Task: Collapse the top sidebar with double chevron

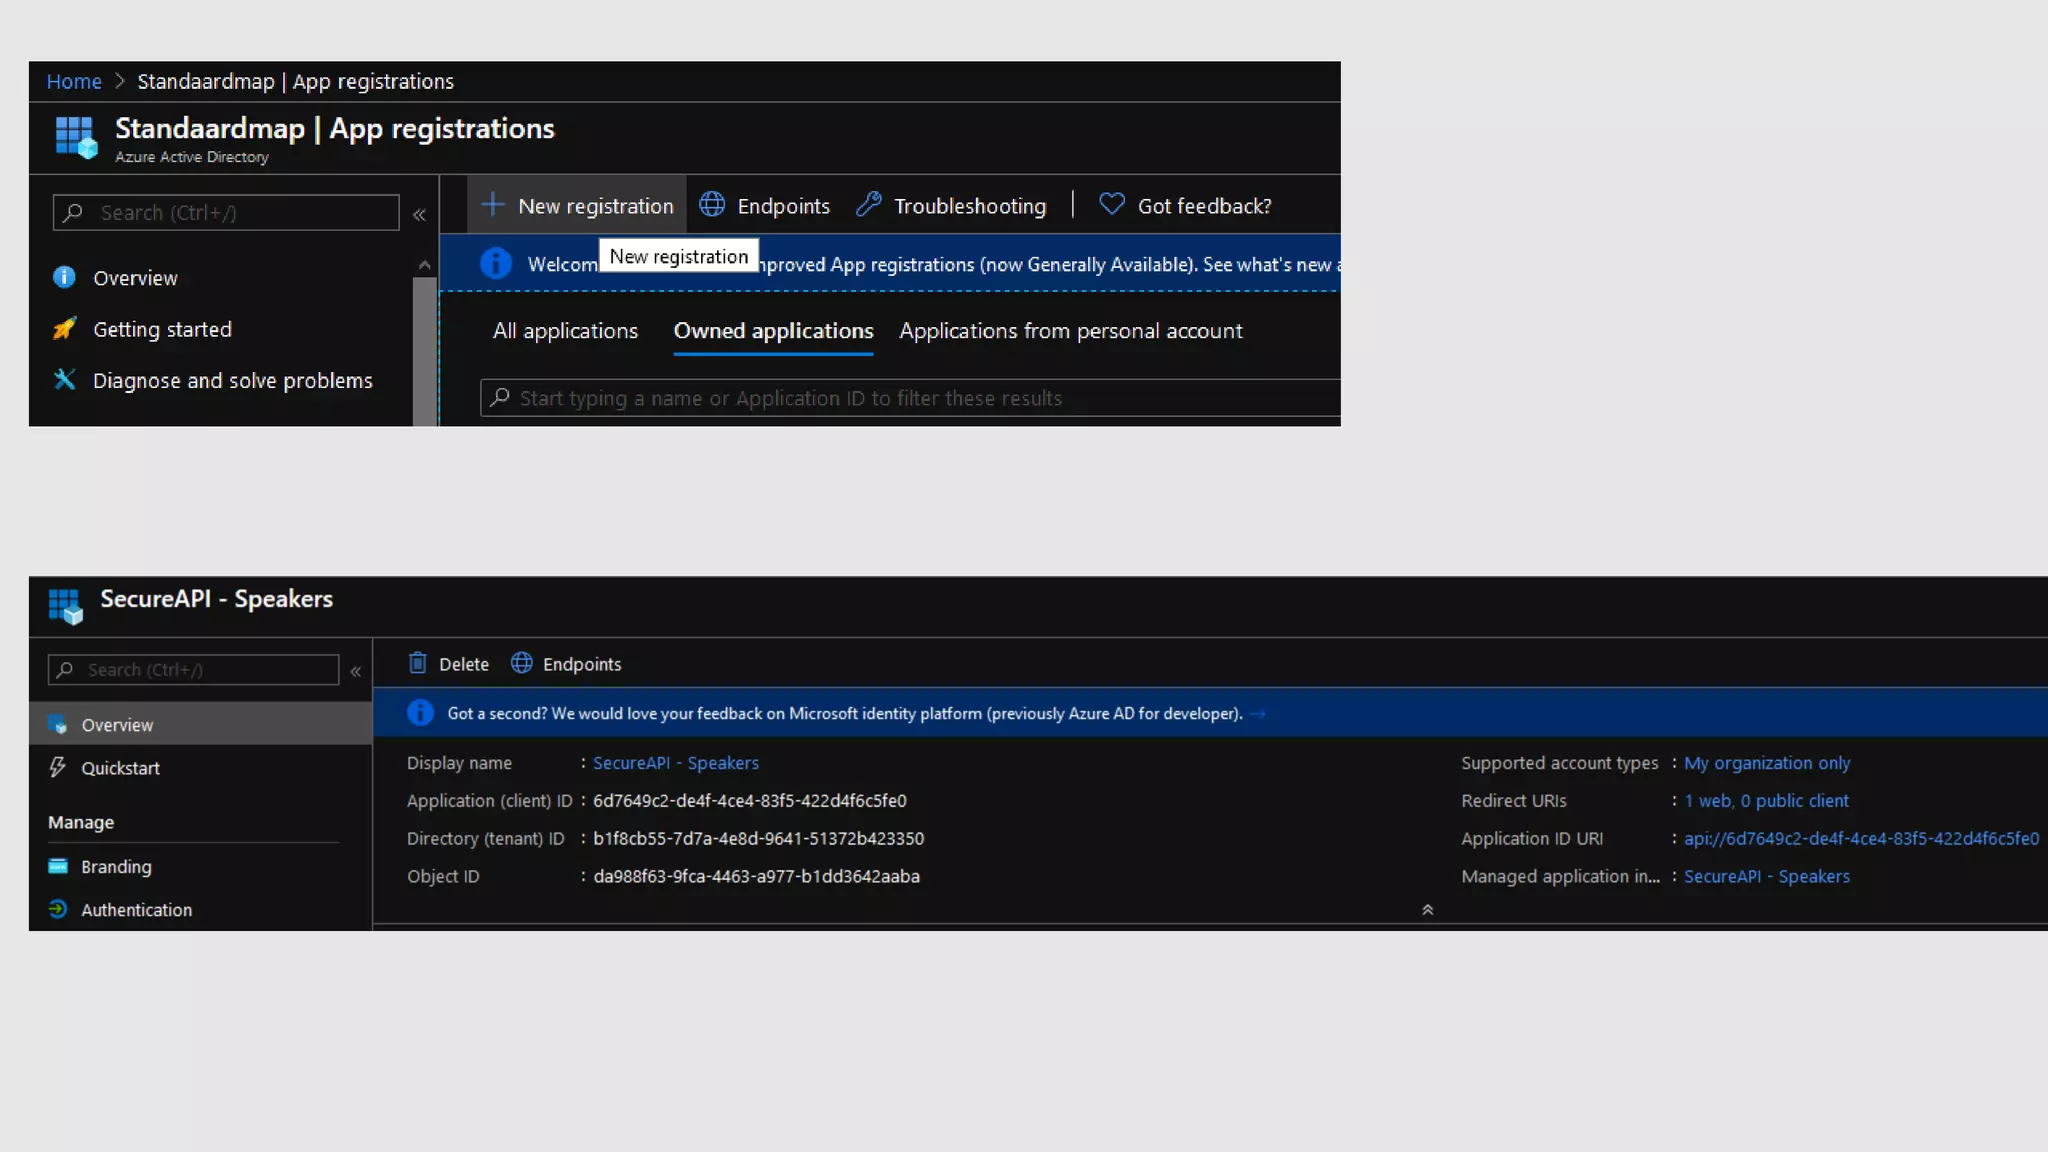Action: click(420, 214)
